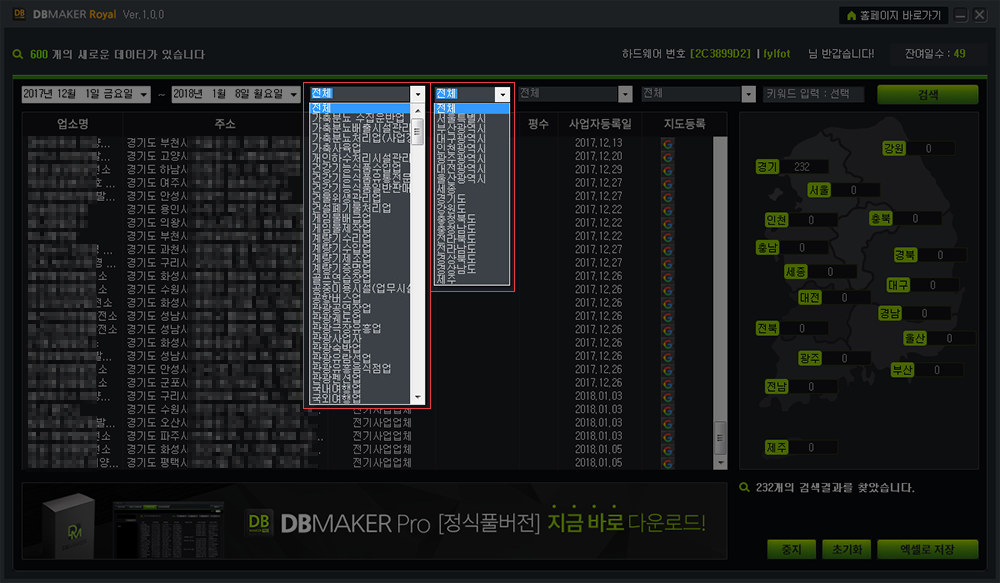
Task: Select 인천 region label on map
Action: click(776, 220)
